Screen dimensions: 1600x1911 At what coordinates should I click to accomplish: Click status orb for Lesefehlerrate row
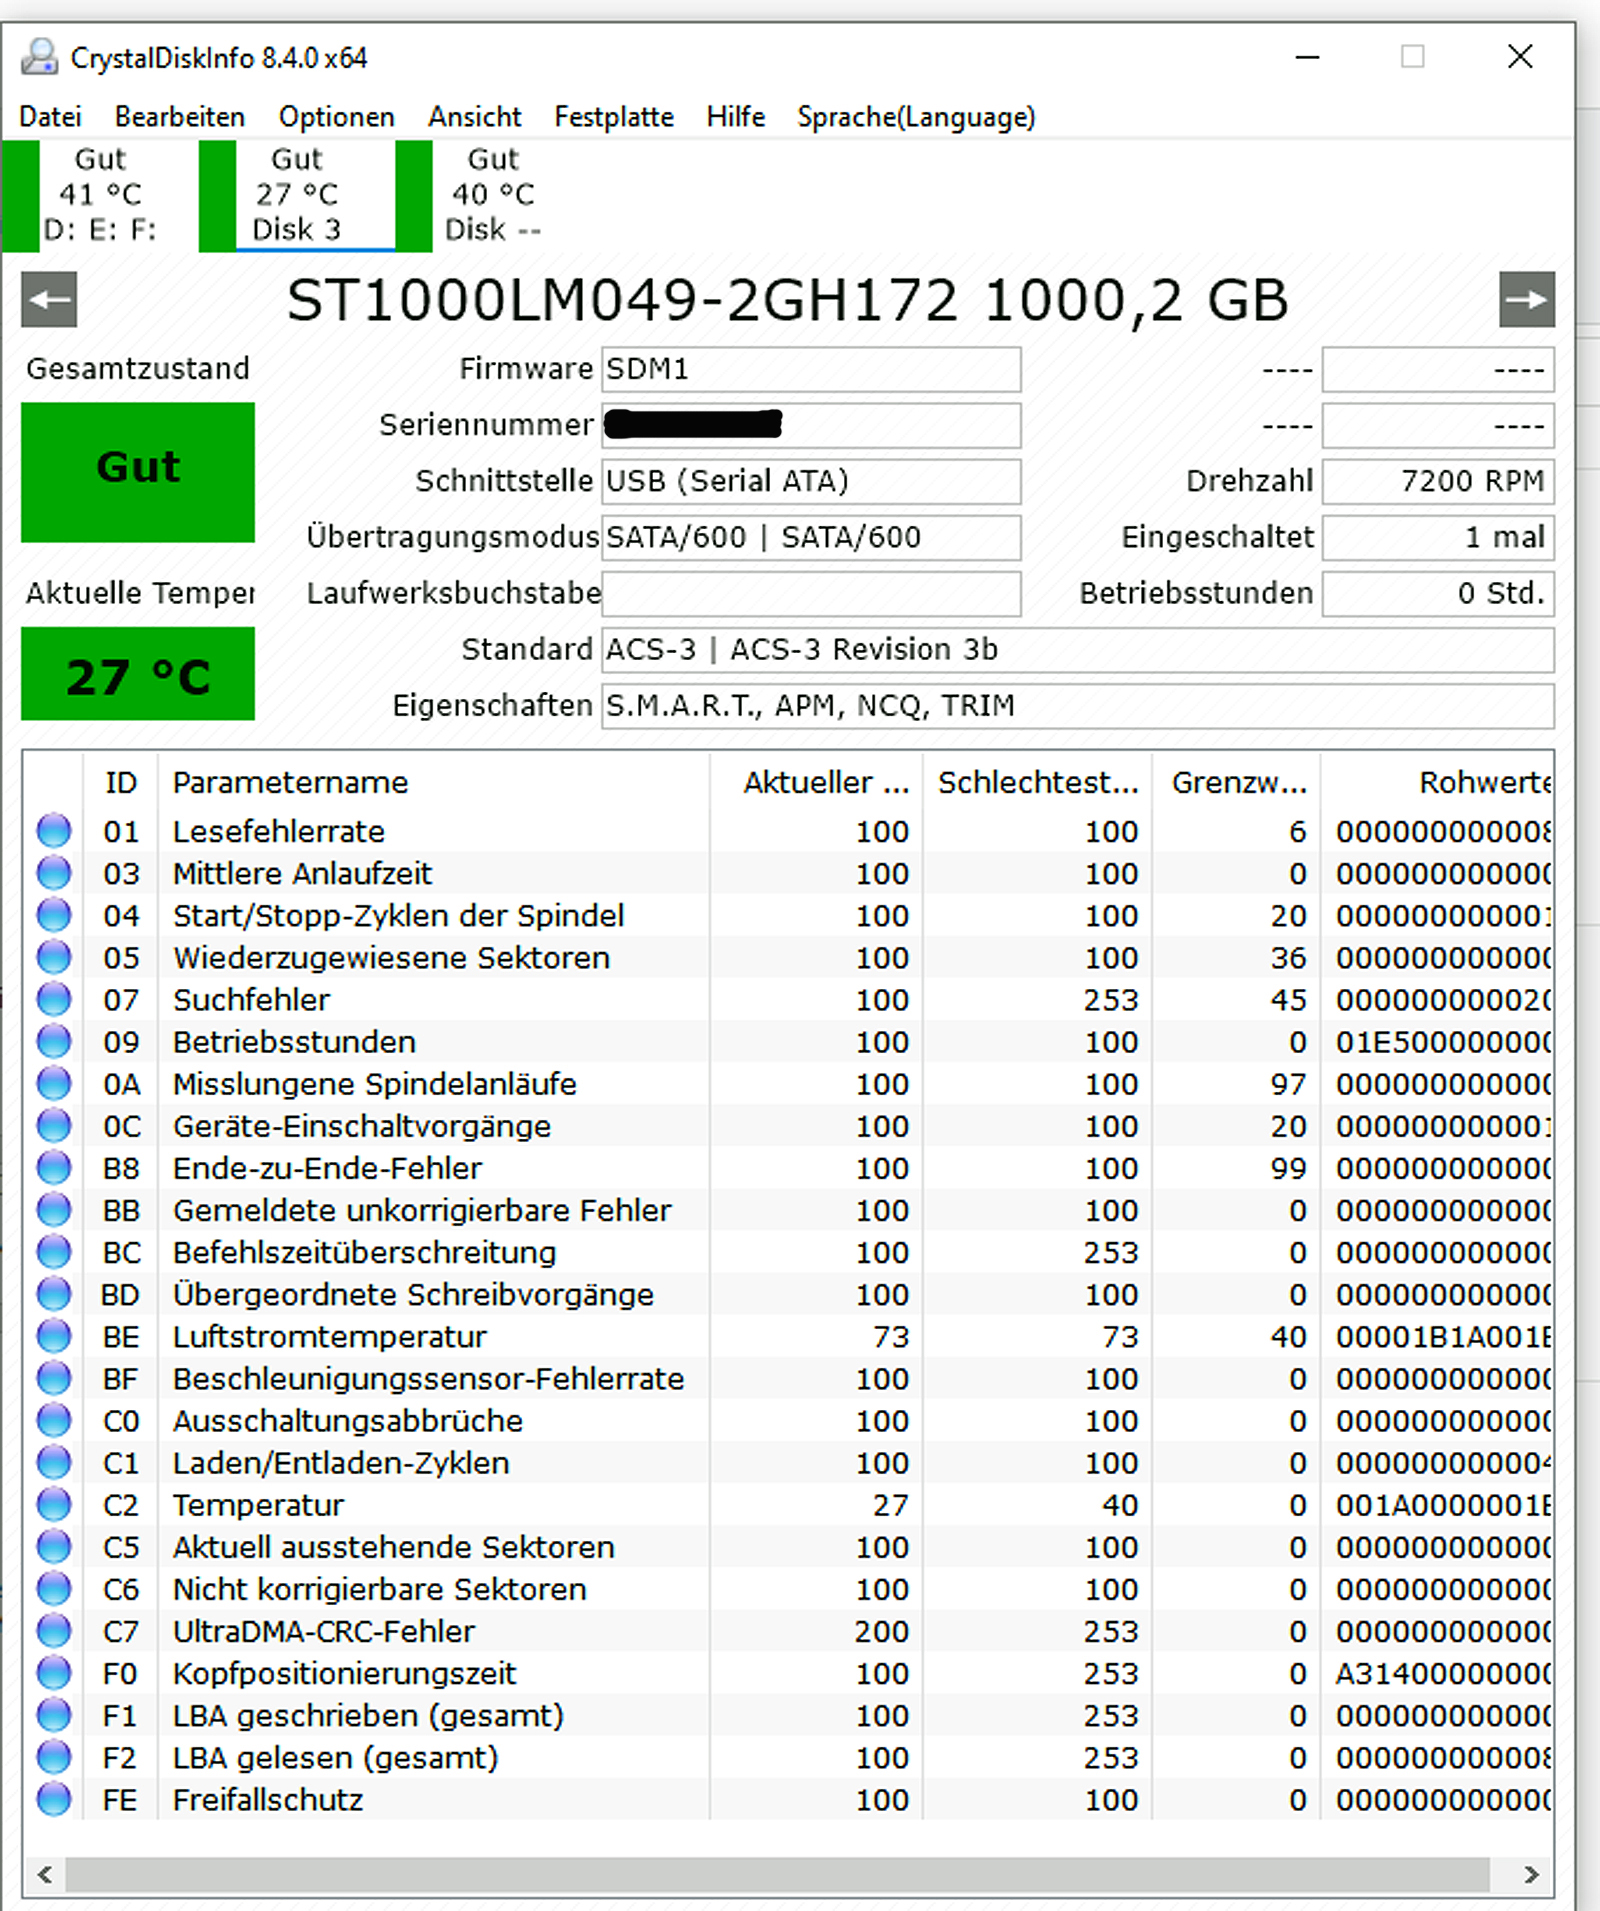pos(54,830)
